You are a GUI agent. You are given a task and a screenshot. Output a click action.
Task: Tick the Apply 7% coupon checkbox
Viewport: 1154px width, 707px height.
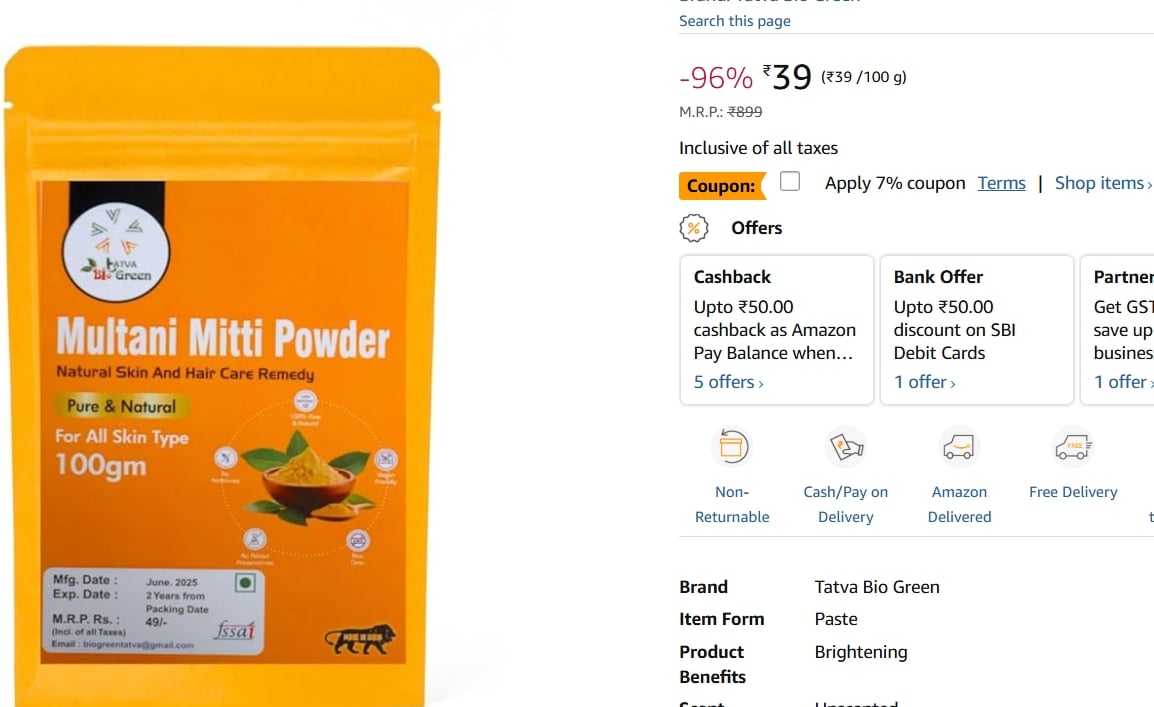point(790,181)
